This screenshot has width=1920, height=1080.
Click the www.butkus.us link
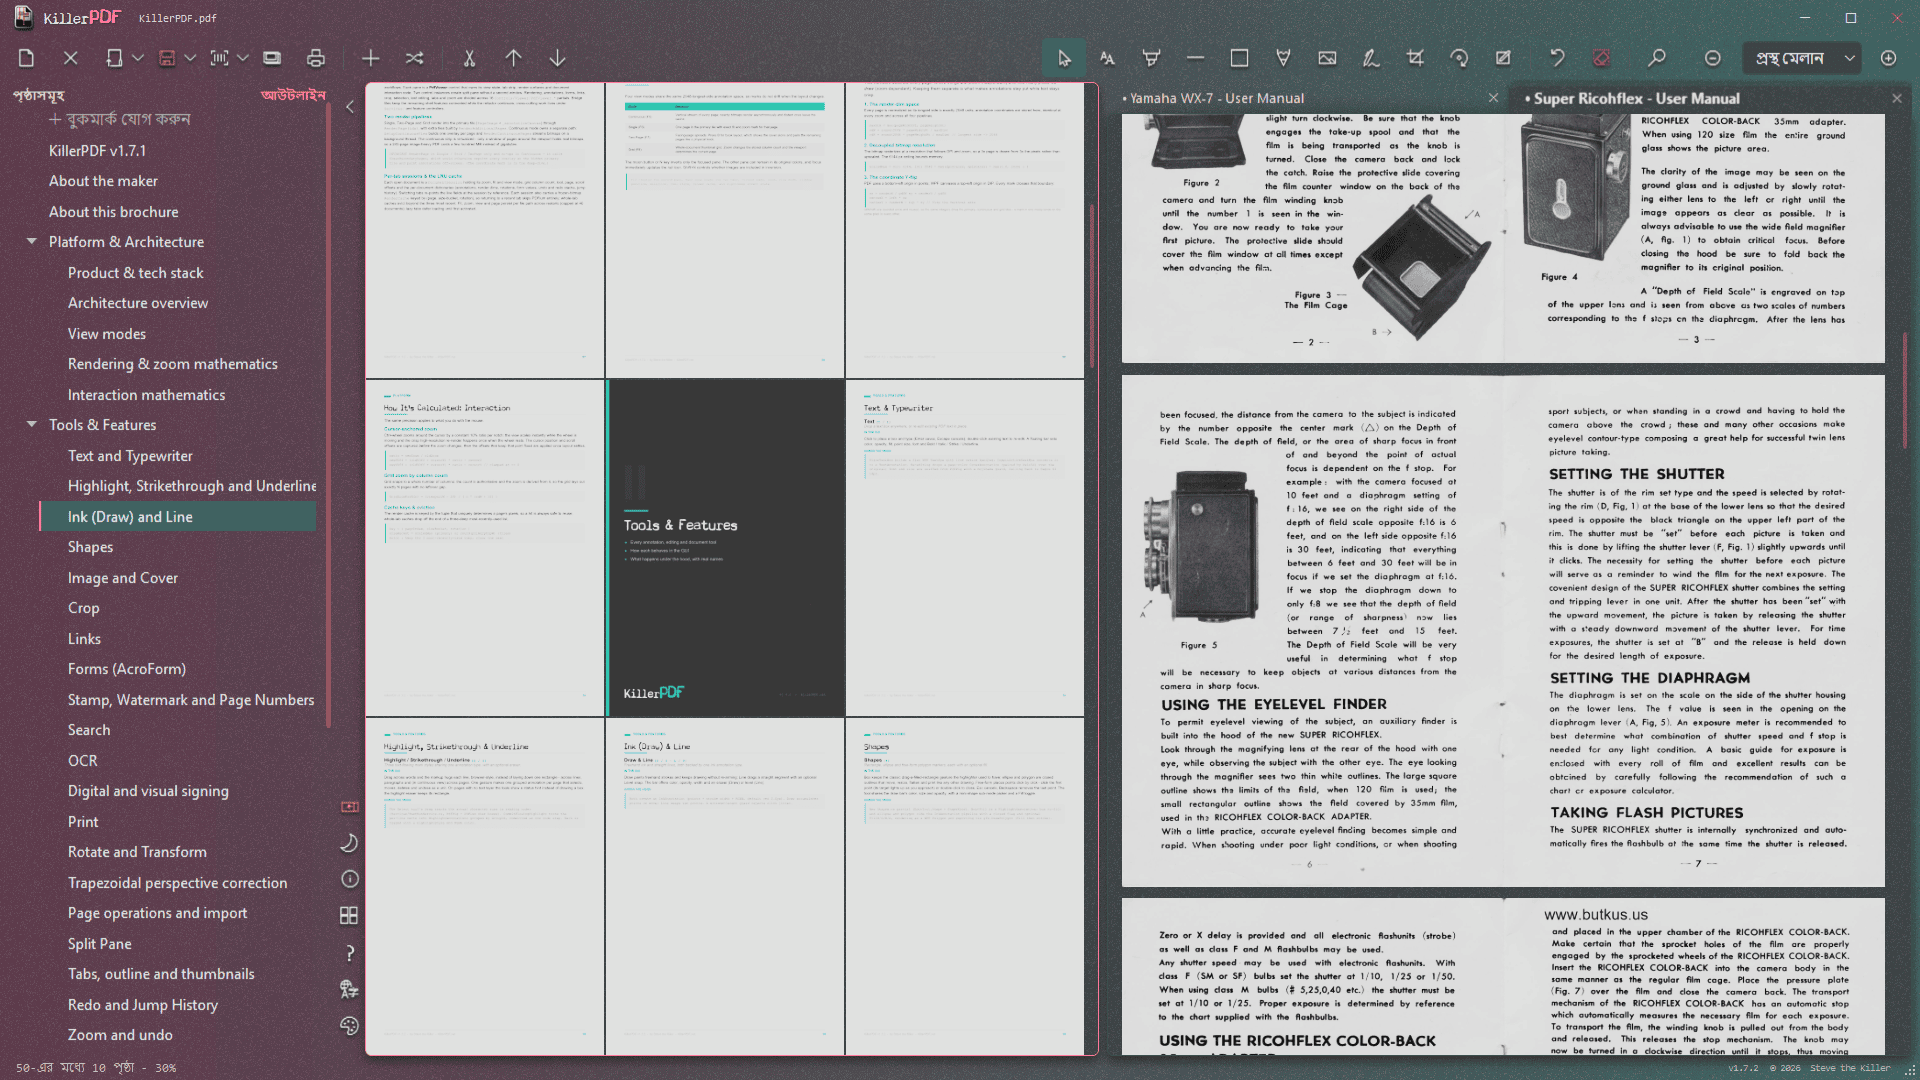[x=1595, y=915]
